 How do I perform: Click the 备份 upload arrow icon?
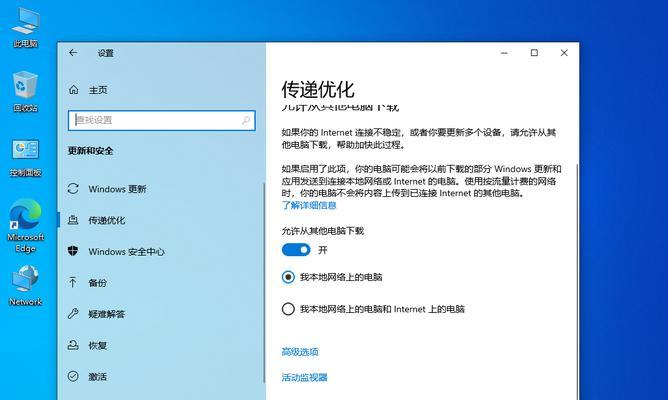pos(73,282)
